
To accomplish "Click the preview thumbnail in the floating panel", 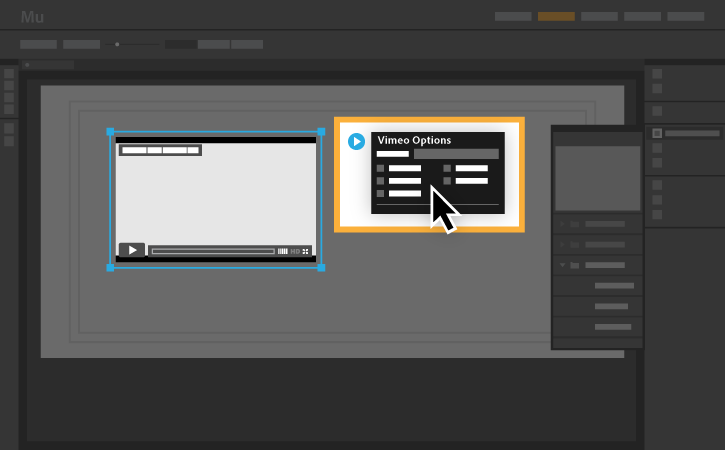I will (597, 178).
